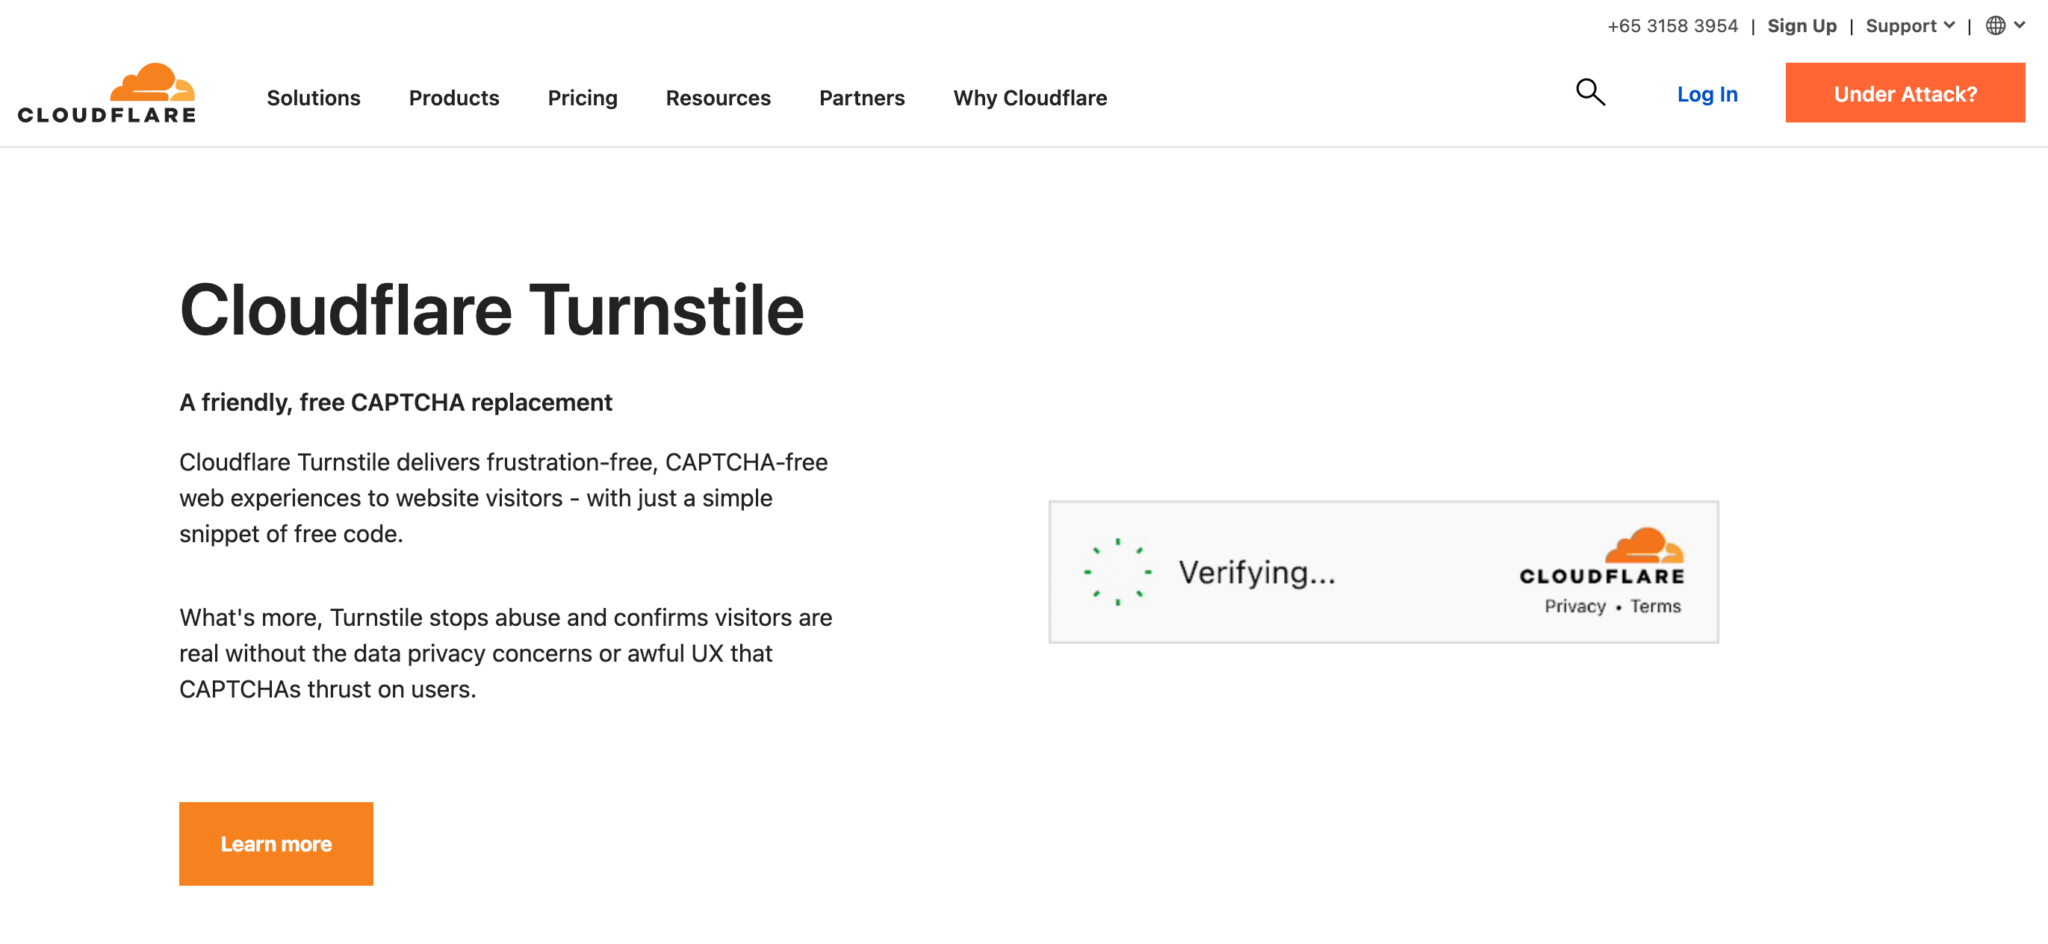Click the spinning verification loader in the widget
This screenshot has height=944, width=2048.
(x=1116, y=571)
